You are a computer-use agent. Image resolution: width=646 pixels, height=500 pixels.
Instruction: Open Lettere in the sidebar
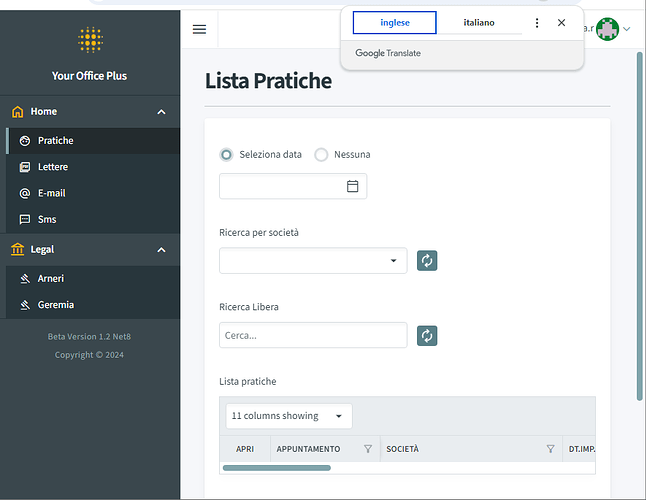point(93,167)
